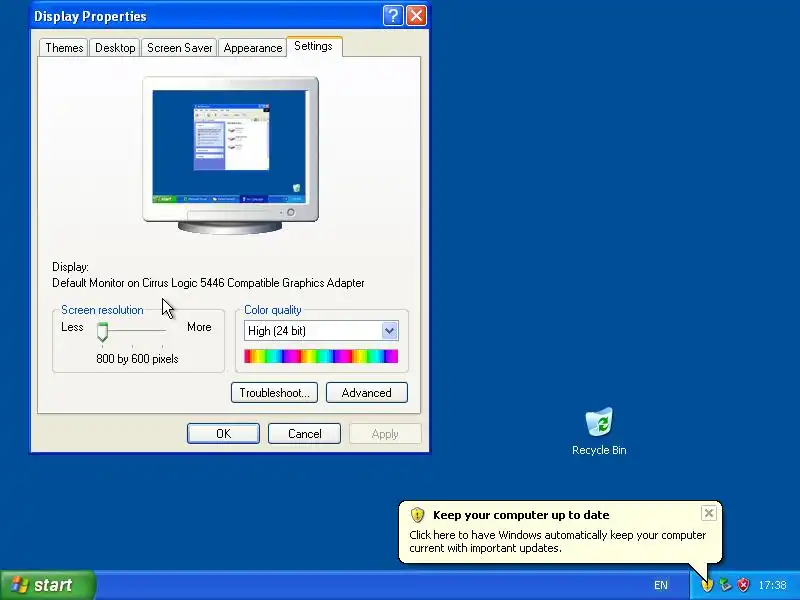Click the EN language indicator in taskbar

[x=661, y=585]
